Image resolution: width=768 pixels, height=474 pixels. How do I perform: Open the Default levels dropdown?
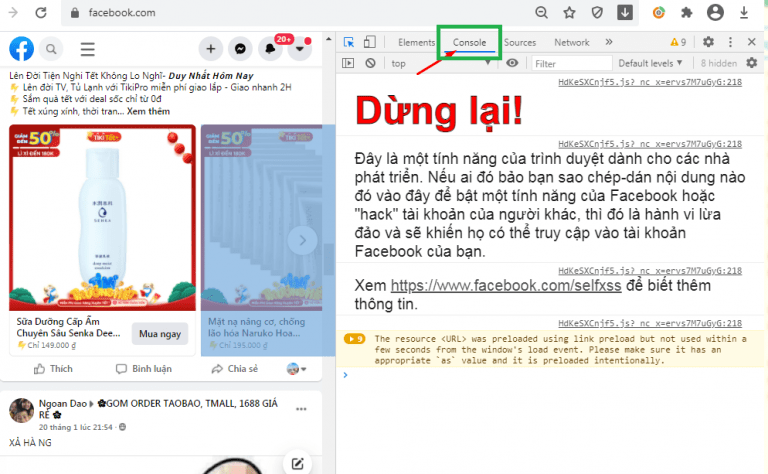tap(650, 63)
